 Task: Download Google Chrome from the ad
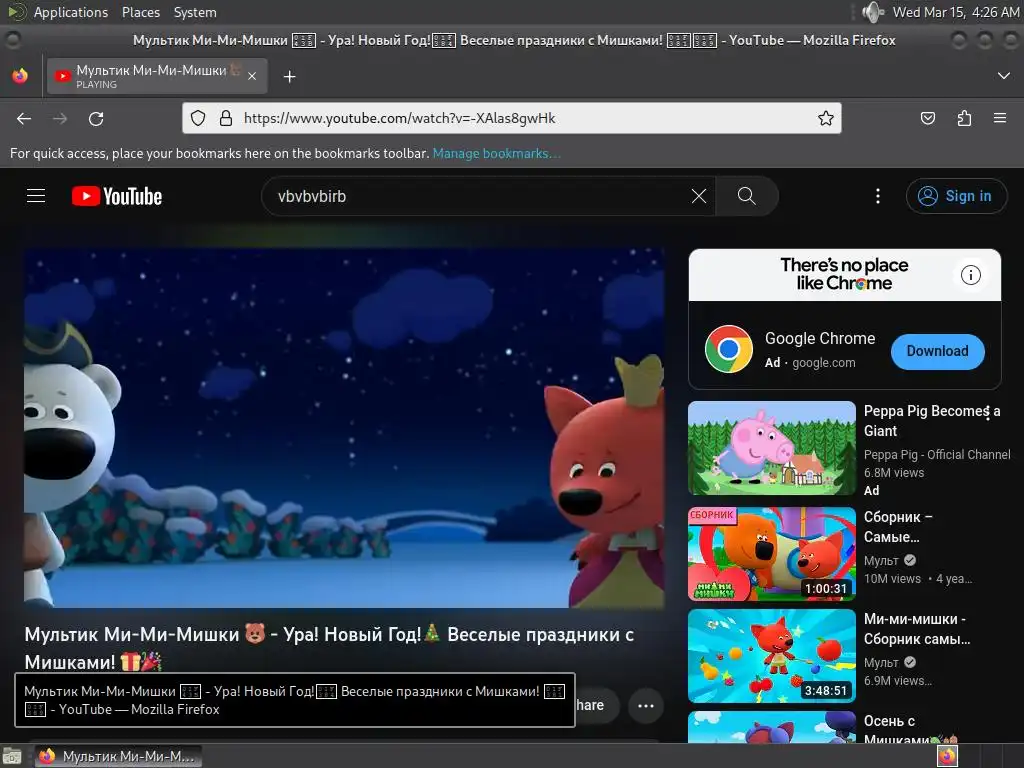click(937, 351)
